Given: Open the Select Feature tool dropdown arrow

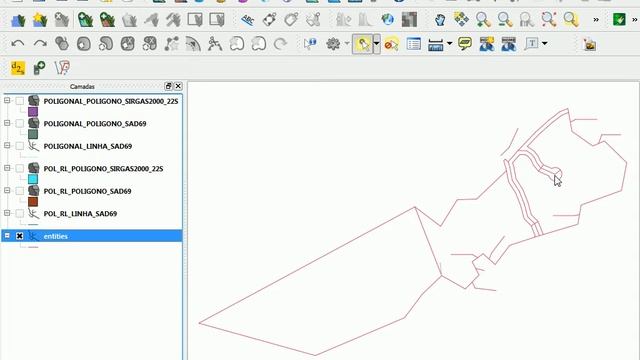Looking at the screenshot, I should [377, 44].
